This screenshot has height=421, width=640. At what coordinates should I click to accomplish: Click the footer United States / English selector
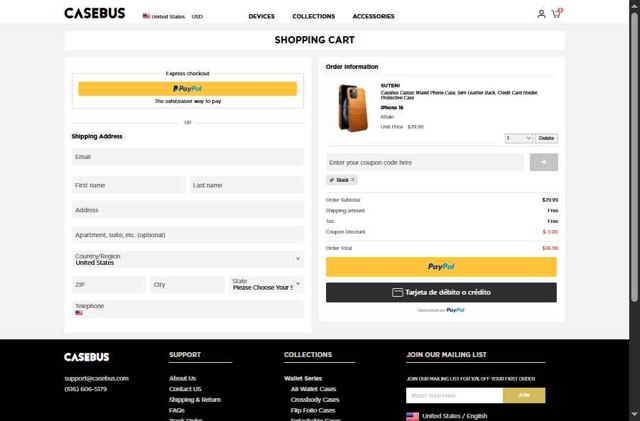(447, 416)
